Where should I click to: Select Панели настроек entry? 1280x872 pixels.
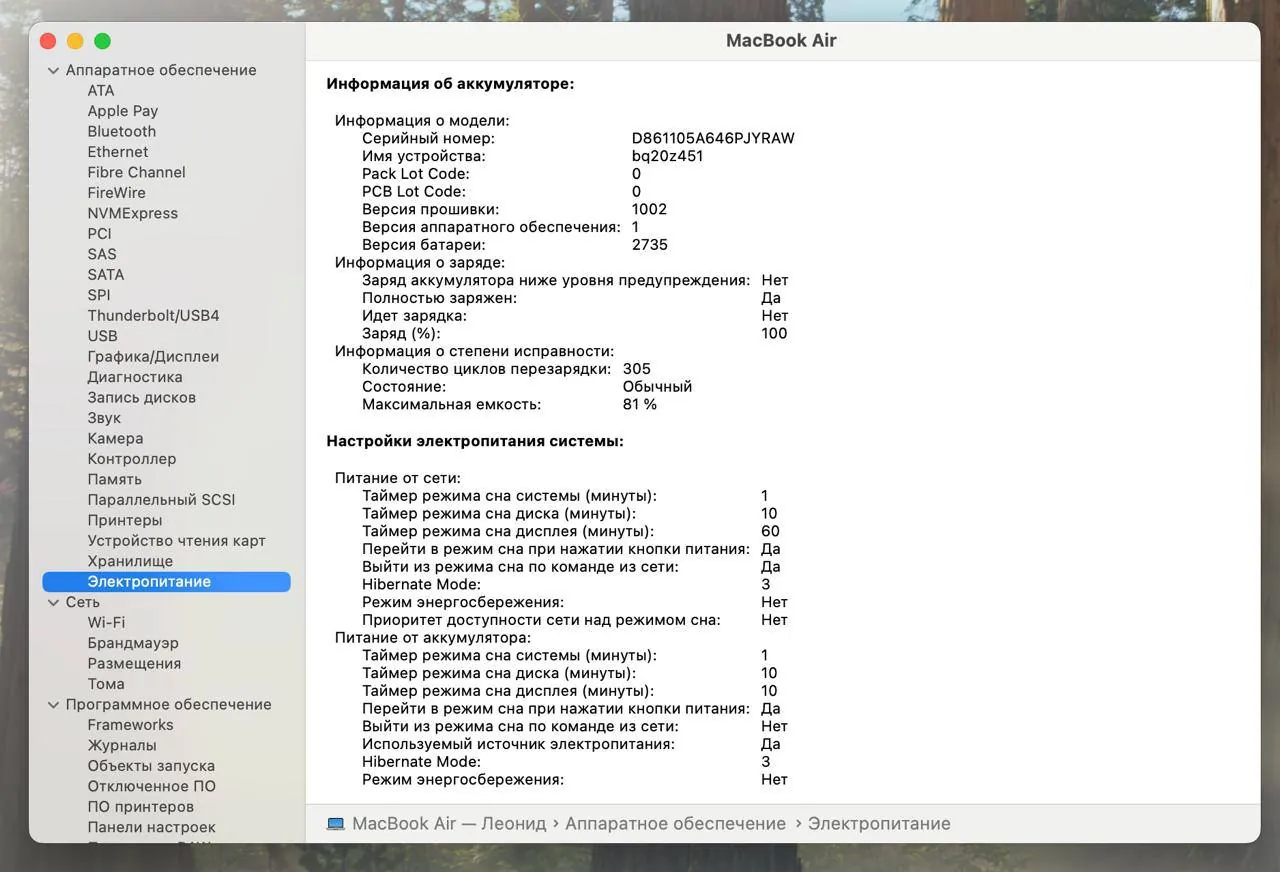pyautogui.click(x=151, y=827)
